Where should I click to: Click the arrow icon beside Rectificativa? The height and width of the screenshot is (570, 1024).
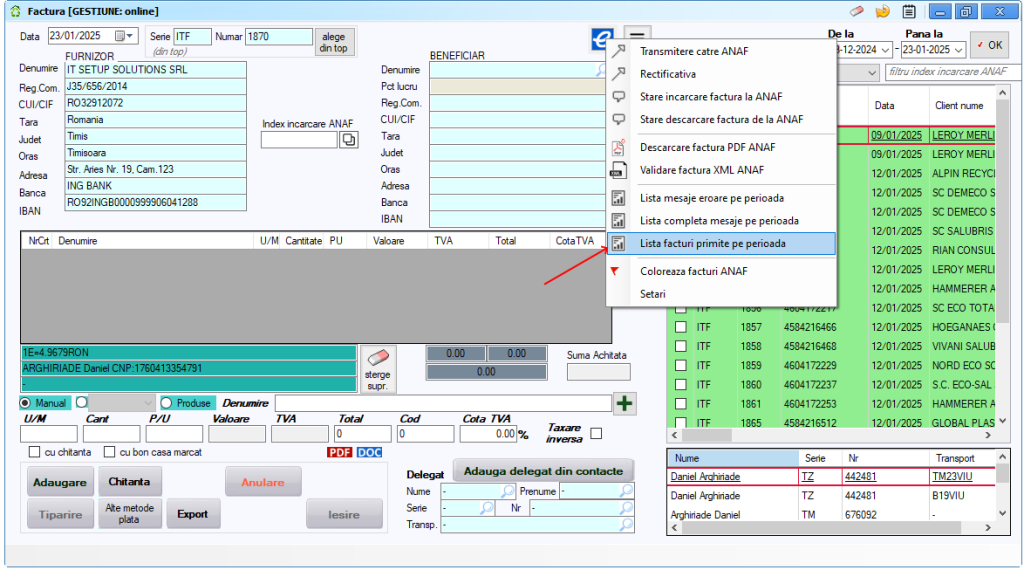point(618,74)
